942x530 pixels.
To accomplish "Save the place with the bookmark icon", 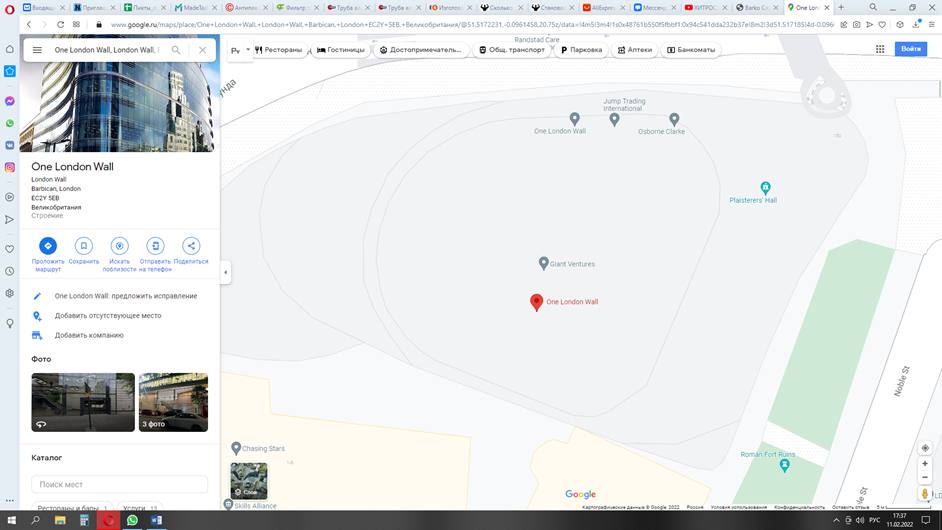I will pyautogui.click(x=84, y=246).
